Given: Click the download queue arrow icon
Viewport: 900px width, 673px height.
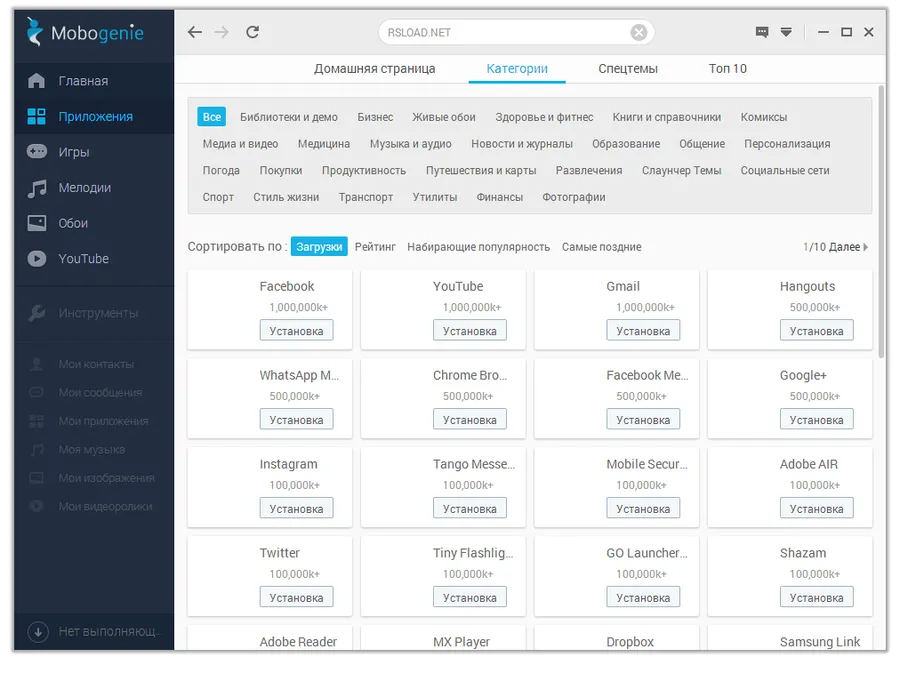Looking at the screenshot, I should [x=38, y=632].
